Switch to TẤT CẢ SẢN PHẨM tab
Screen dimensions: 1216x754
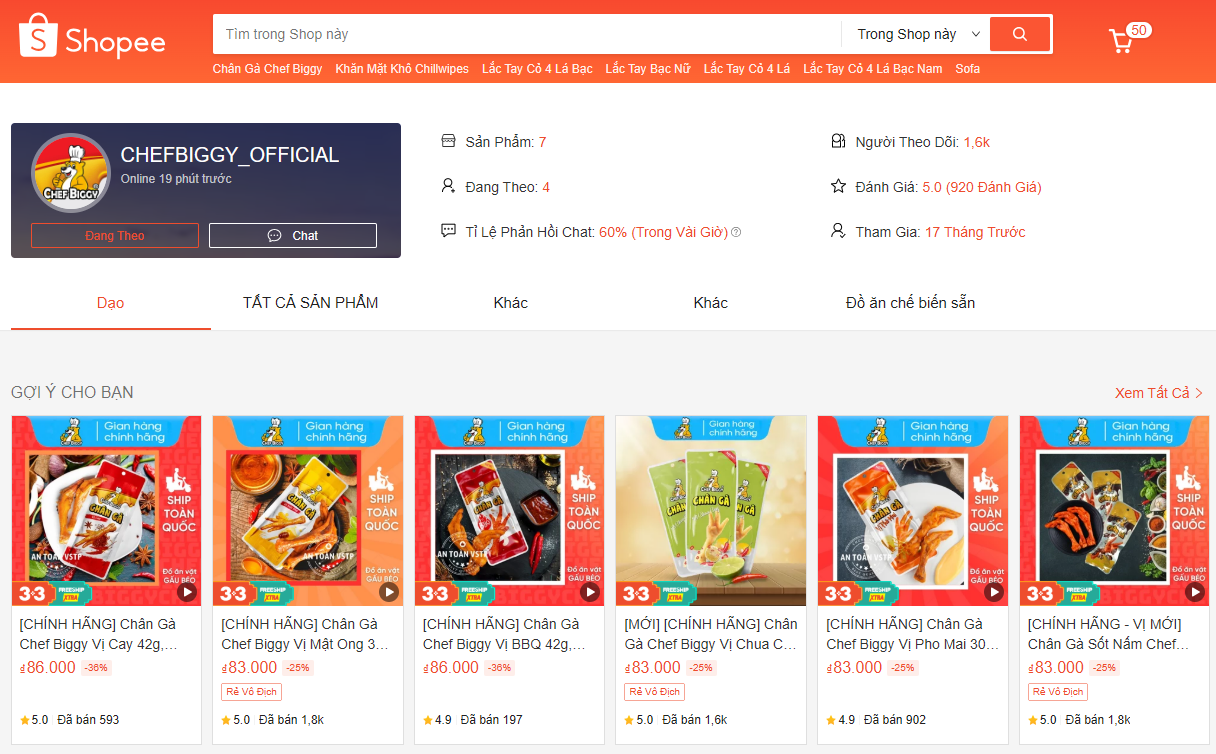pyautogui.click(x=310, y=302)
